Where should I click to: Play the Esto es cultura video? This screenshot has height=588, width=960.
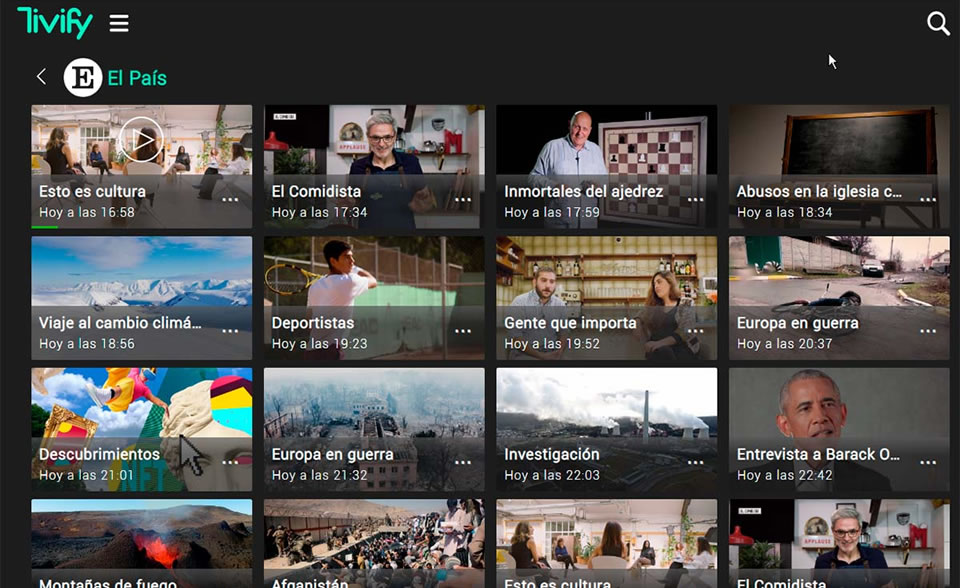tap(140, 139)
